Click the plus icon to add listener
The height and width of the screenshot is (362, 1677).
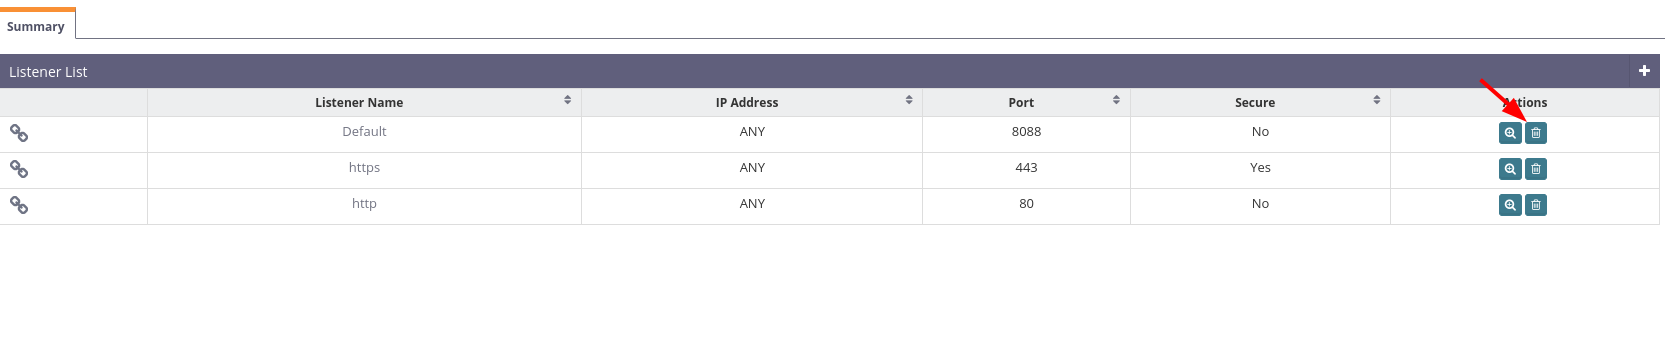(1644, 71)
